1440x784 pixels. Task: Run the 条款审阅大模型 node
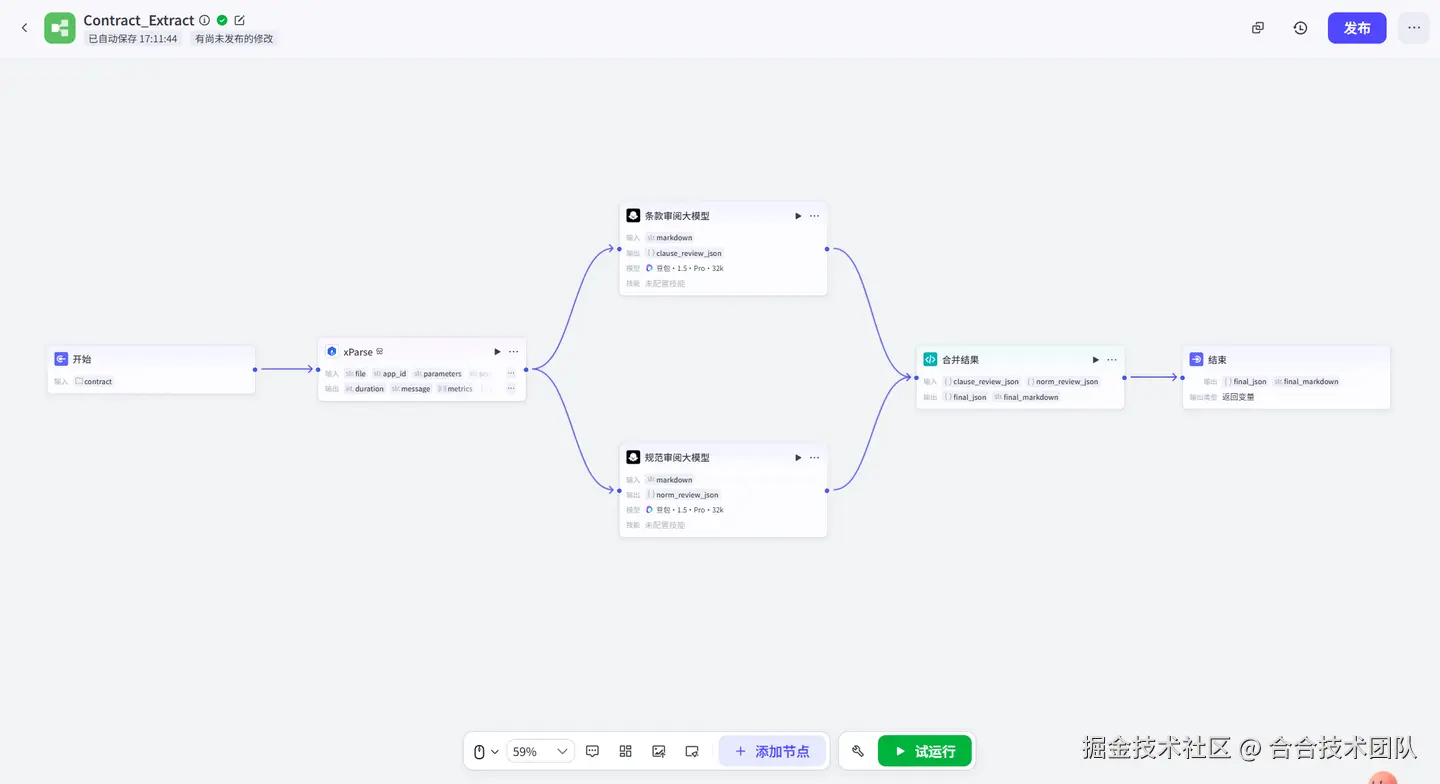pos(798,216)
